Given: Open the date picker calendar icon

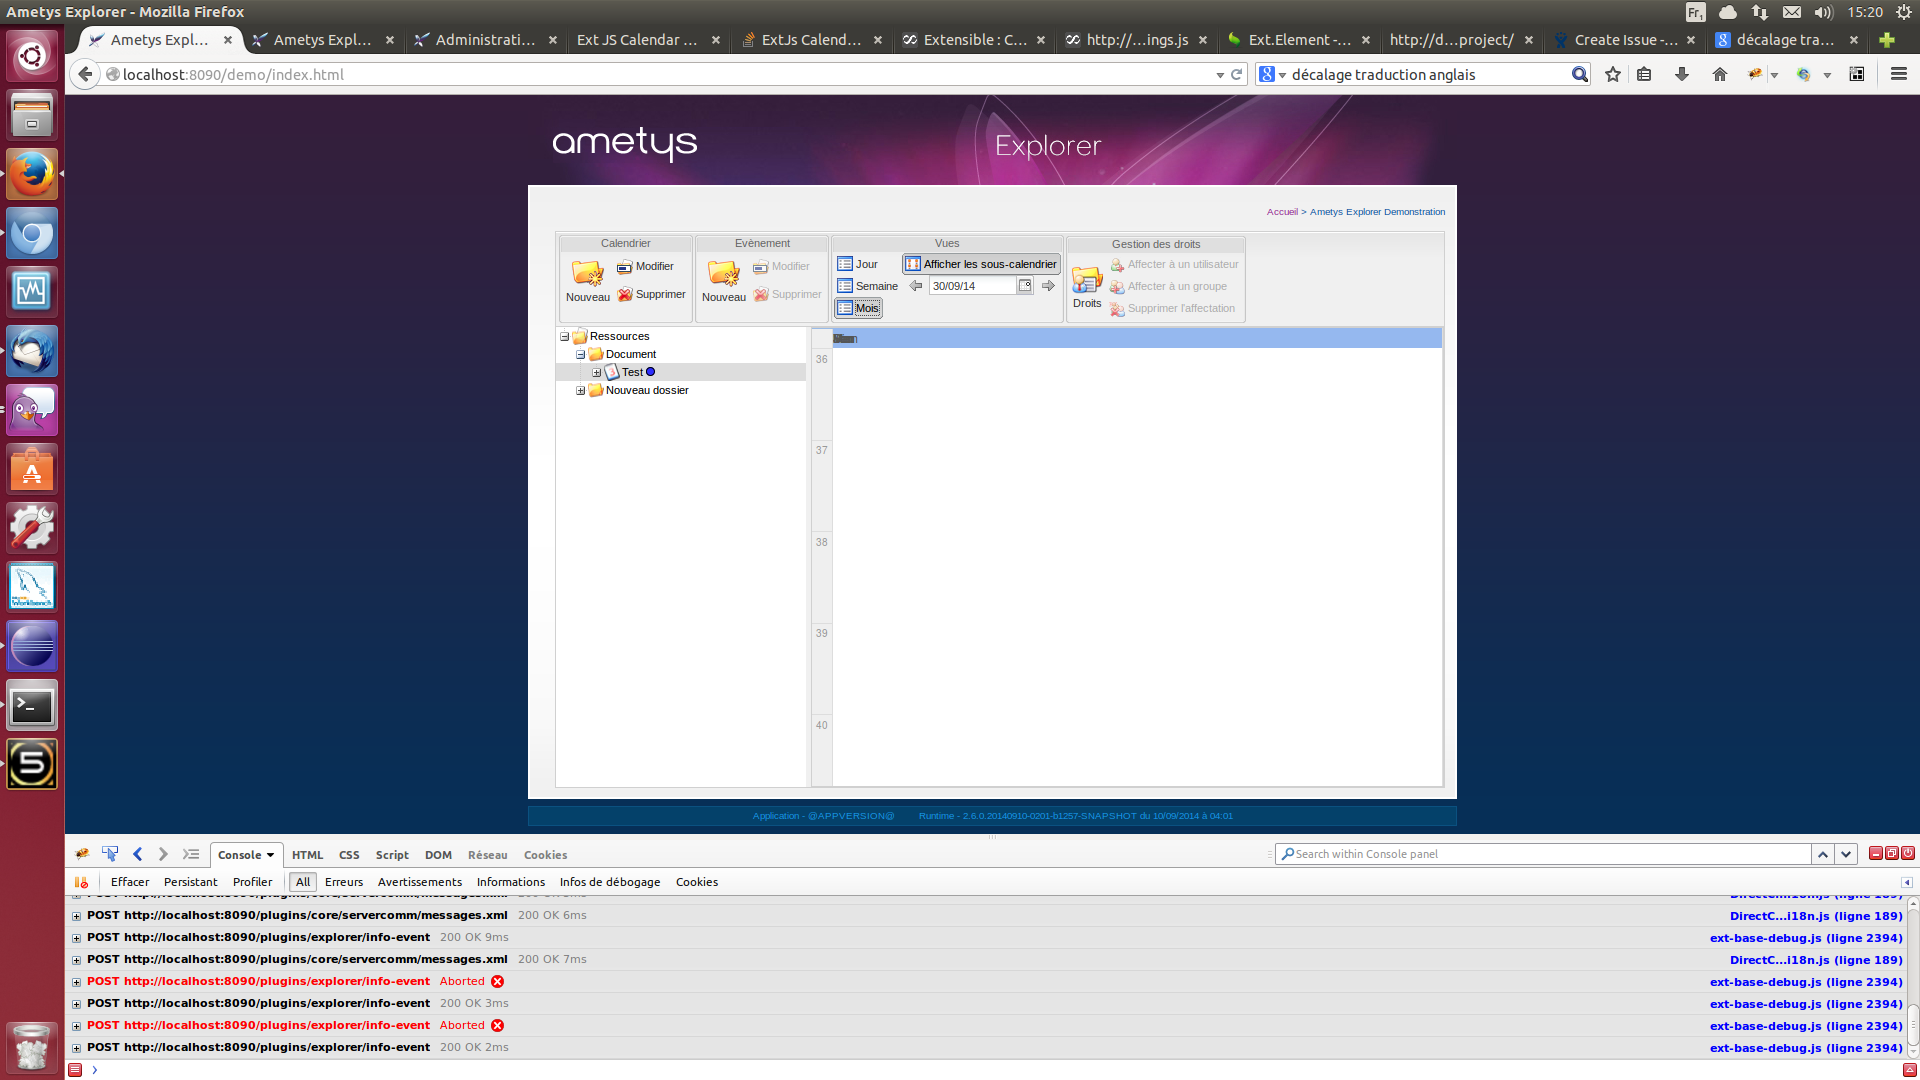Looking at the screenshot, I should click(1025, 286).
